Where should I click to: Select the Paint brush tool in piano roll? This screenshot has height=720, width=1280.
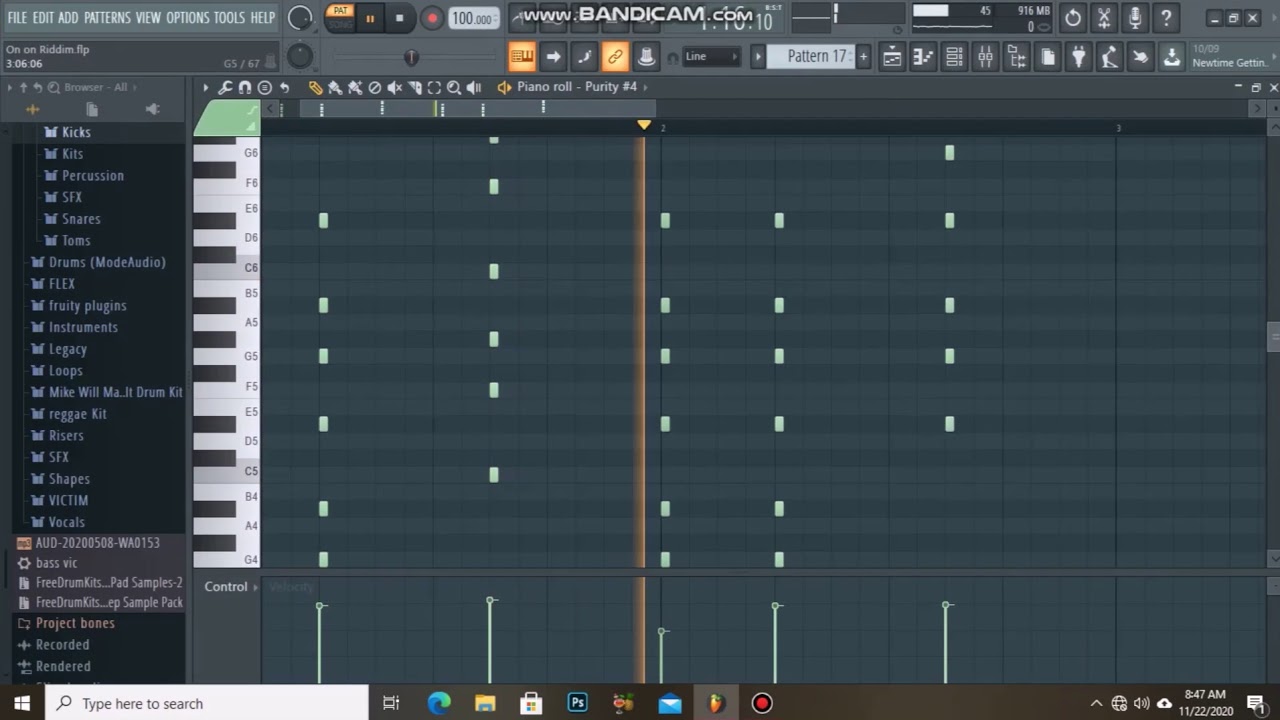(x=335, y=88)
